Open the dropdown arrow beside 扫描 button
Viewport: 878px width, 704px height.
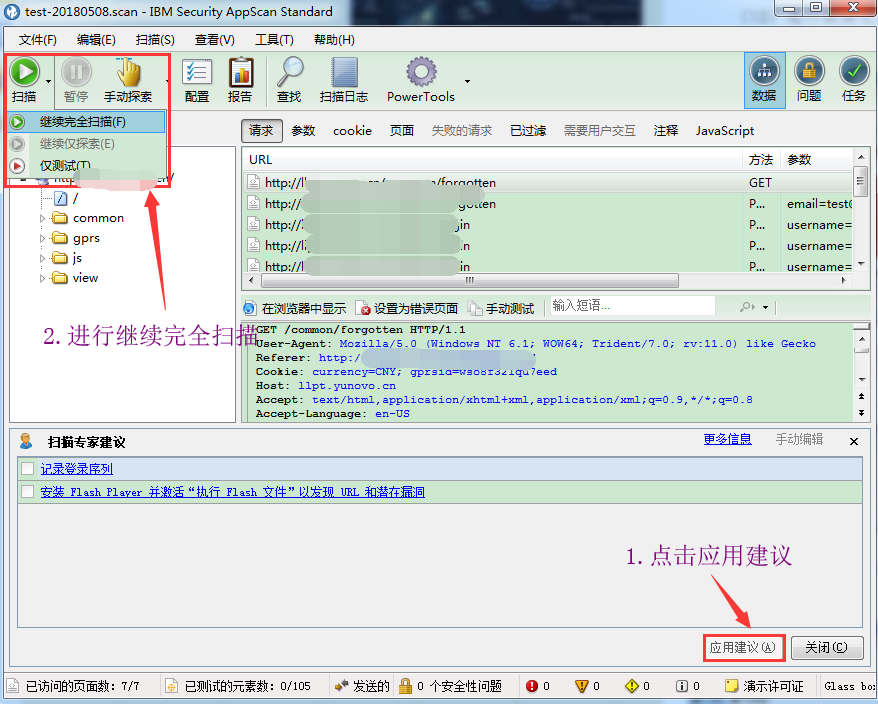click(48, 81)
